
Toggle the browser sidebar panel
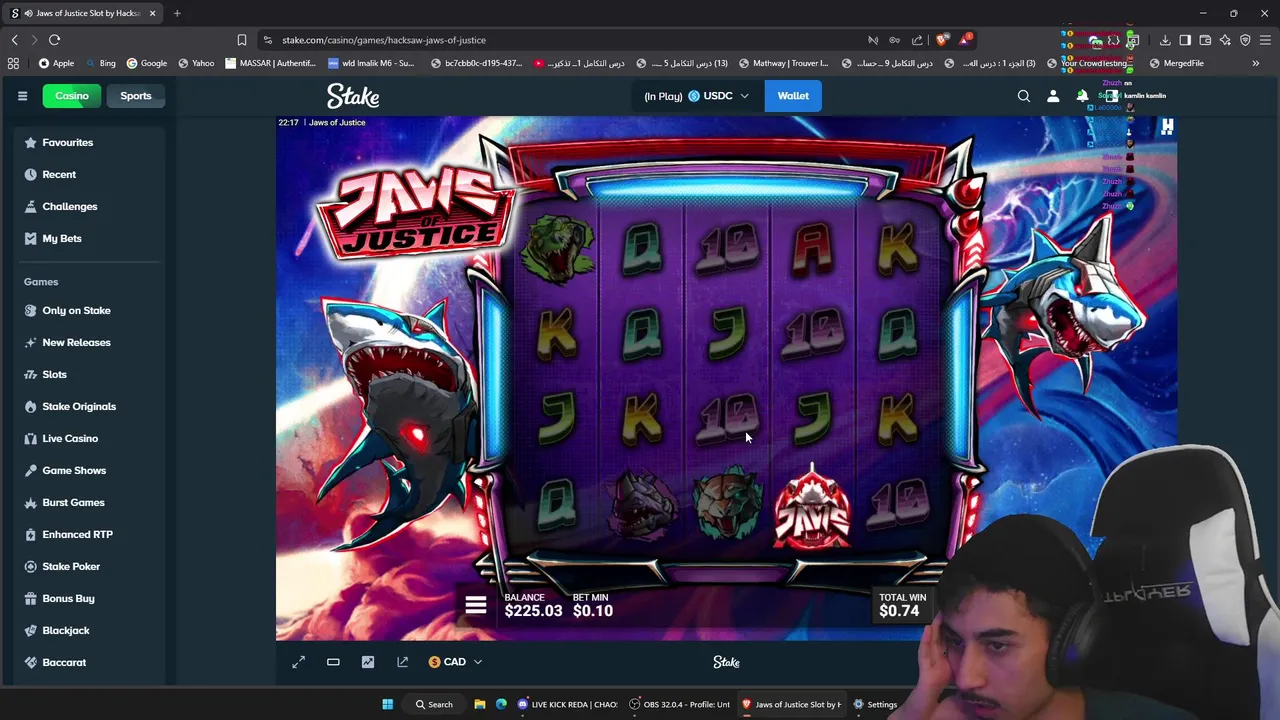click(x=1185, y=40)
